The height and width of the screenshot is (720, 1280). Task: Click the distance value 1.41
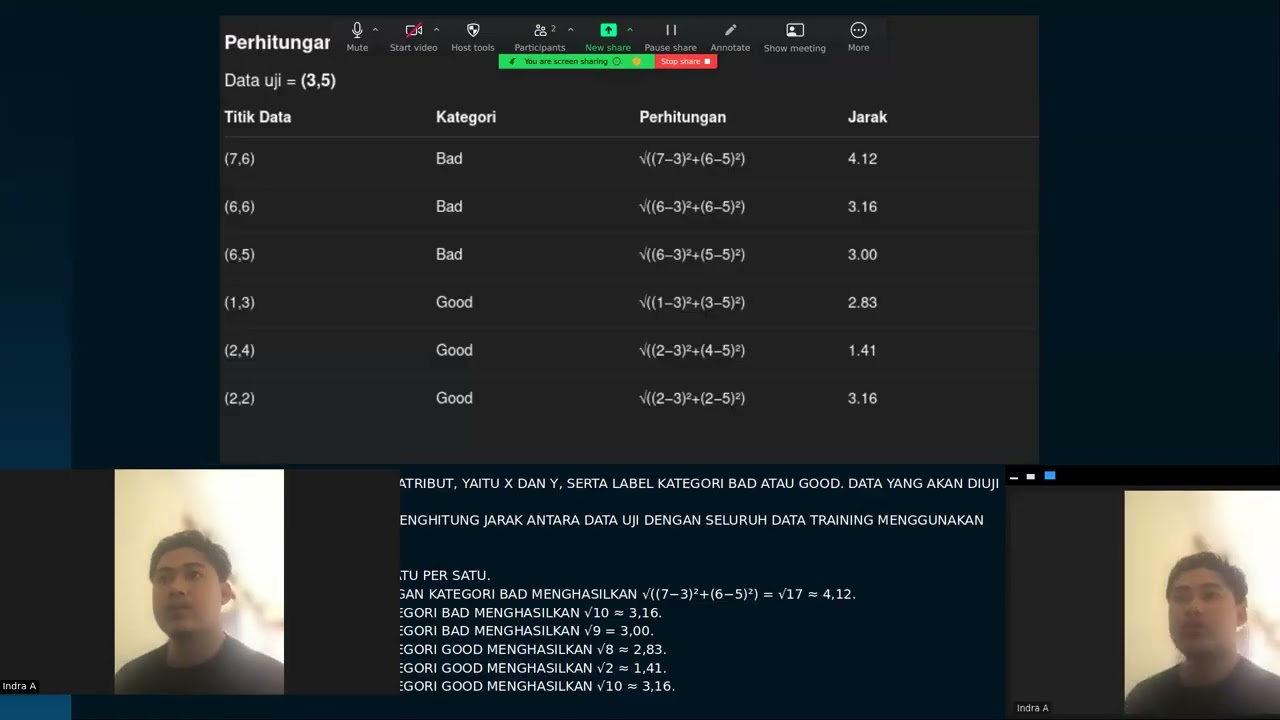coord(862,351)
